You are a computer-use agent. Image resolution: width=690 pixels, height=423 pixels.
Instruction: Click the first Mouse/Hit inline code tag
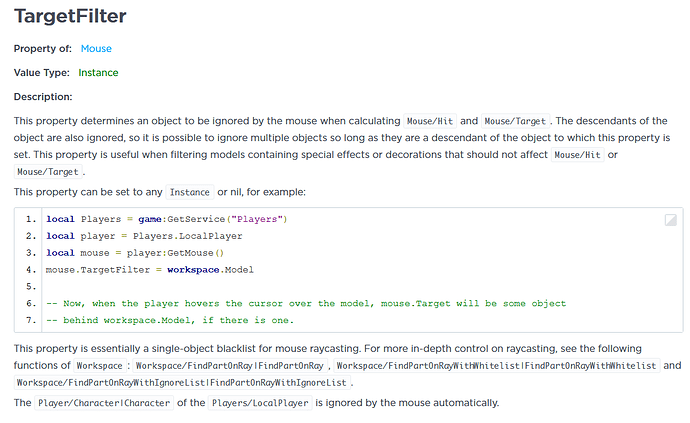point(430,121)
